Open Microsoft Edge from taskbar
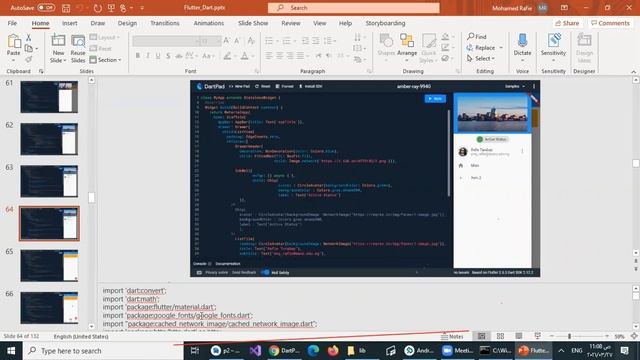The height and width of the screenshot is (360, 640). click(x=313, y=351)
